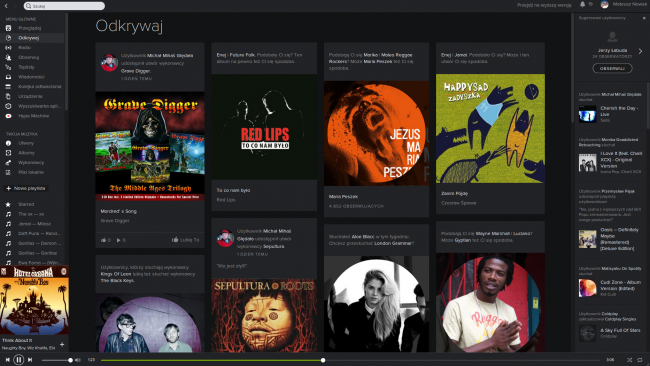
Task: Click the London Grammar artist photo
Action: point(376,304)
